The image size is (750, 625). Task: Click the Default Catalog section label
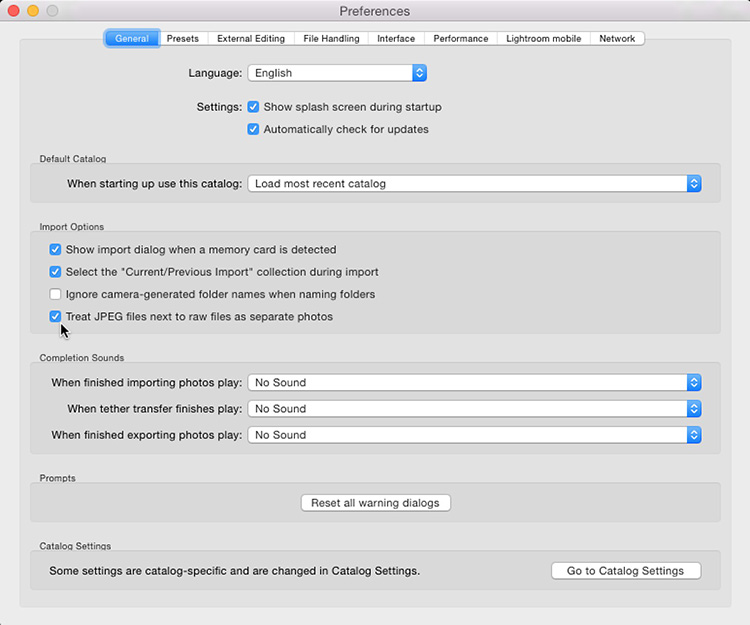[x=73, y=159]
